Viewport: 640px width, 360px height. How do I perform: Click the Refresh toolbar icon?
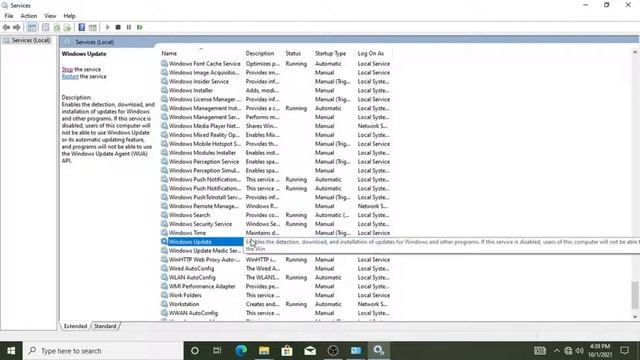click(x=57, y=27)
